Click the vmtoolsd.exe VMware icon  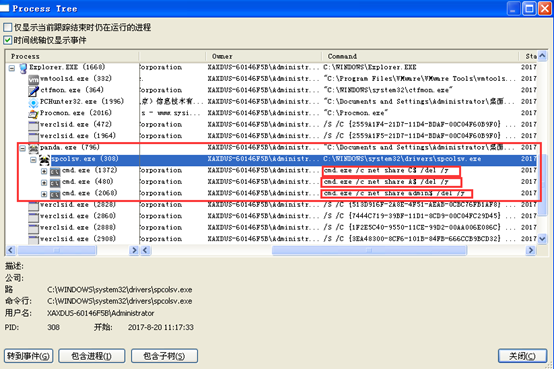click(x=33, y=79)
